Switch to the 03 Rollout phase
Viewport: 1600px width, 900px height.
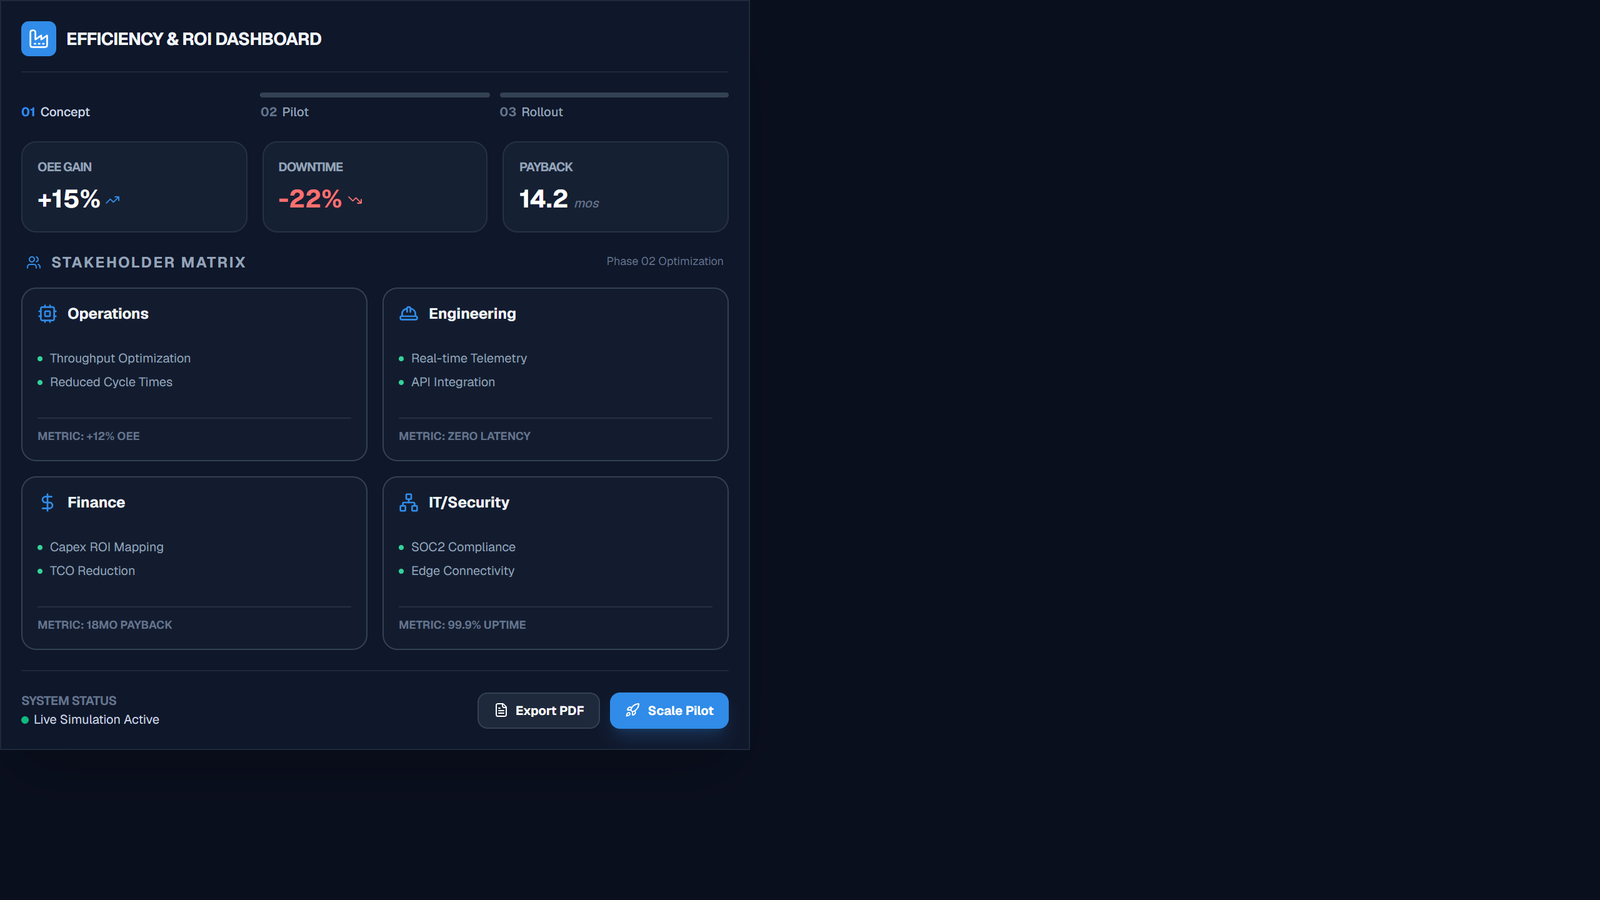coord(531,111)
